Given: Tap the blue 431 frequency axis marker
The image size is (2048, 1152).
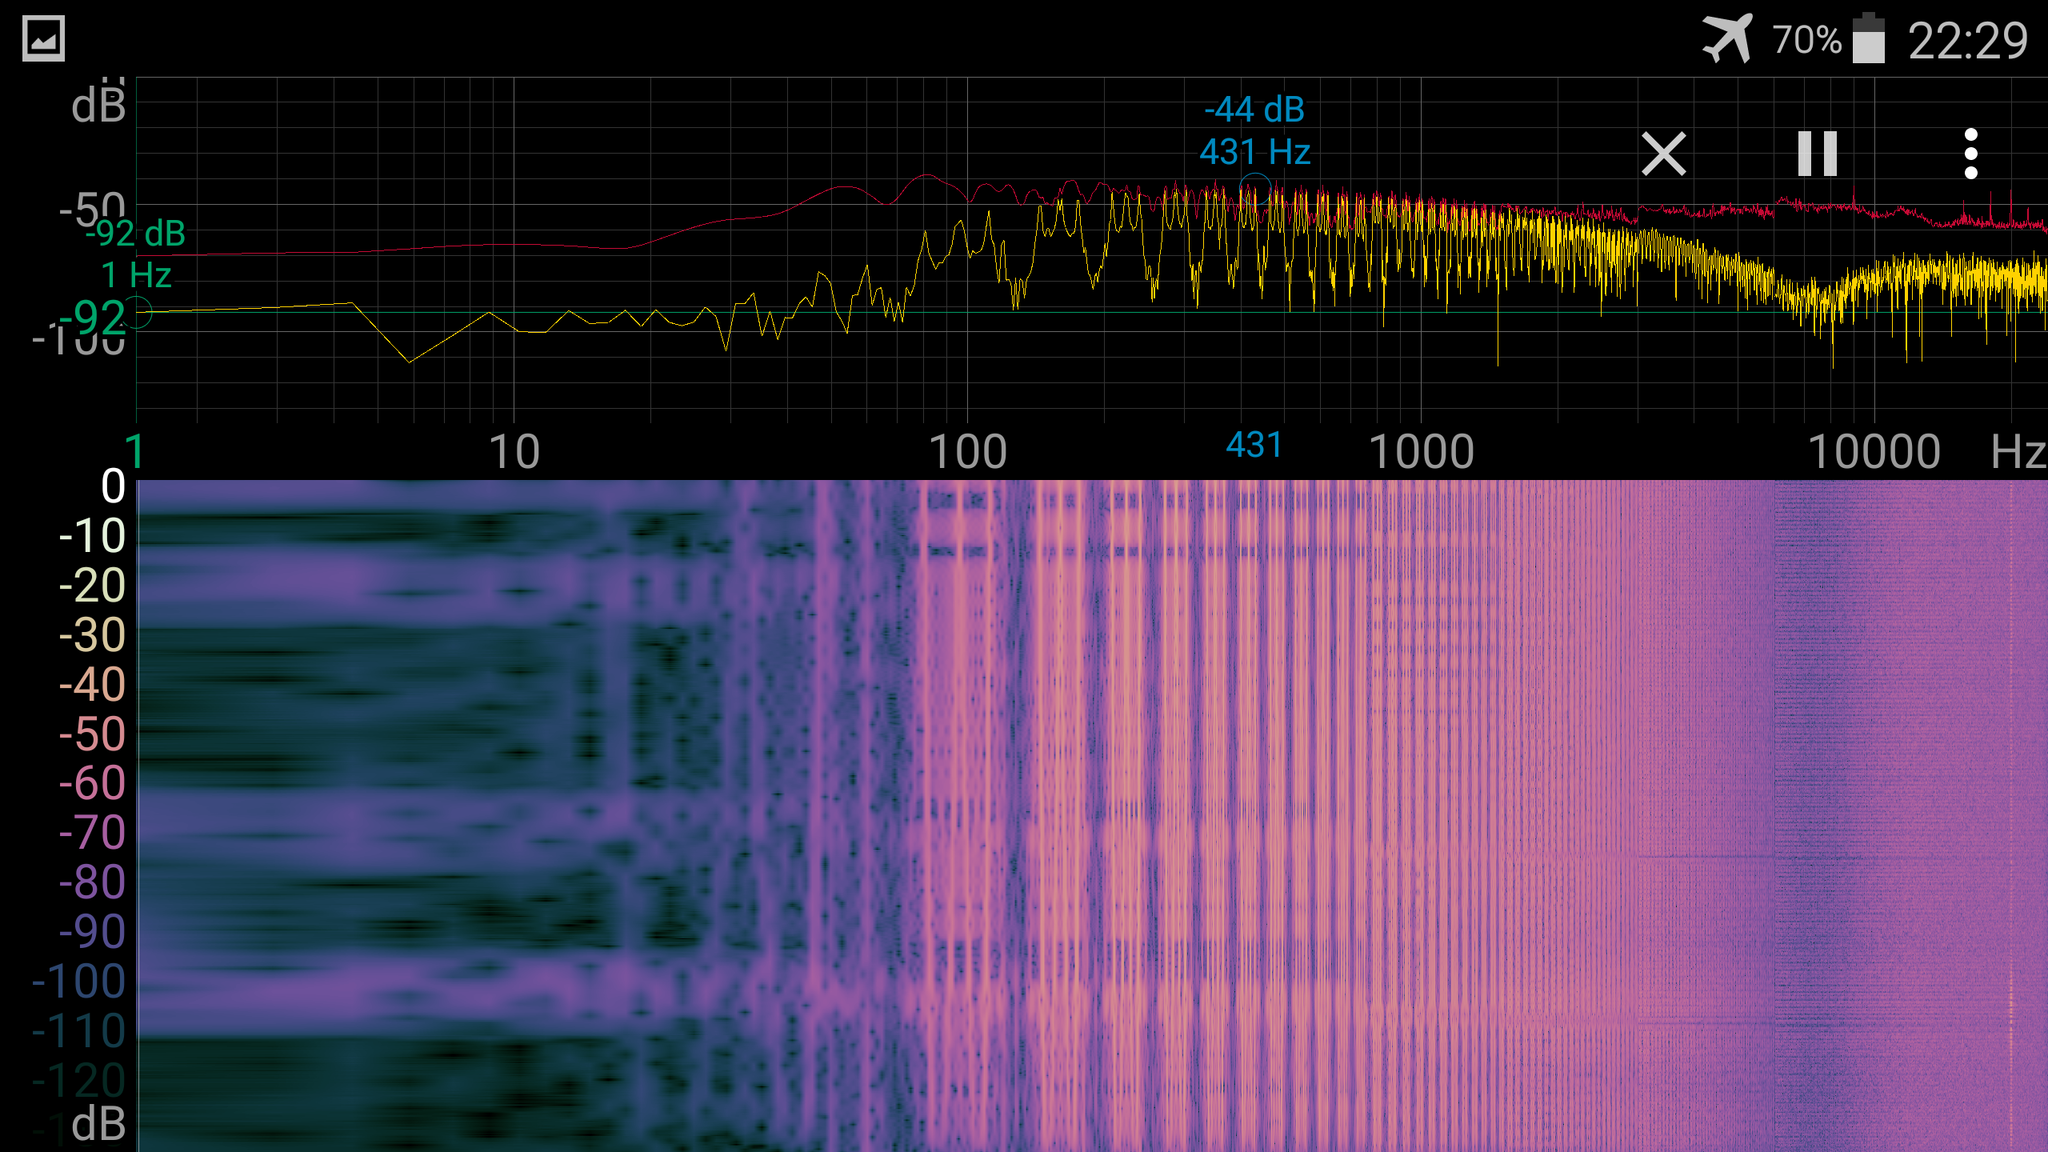Looking at the screenshot, I should (1254, 445).
